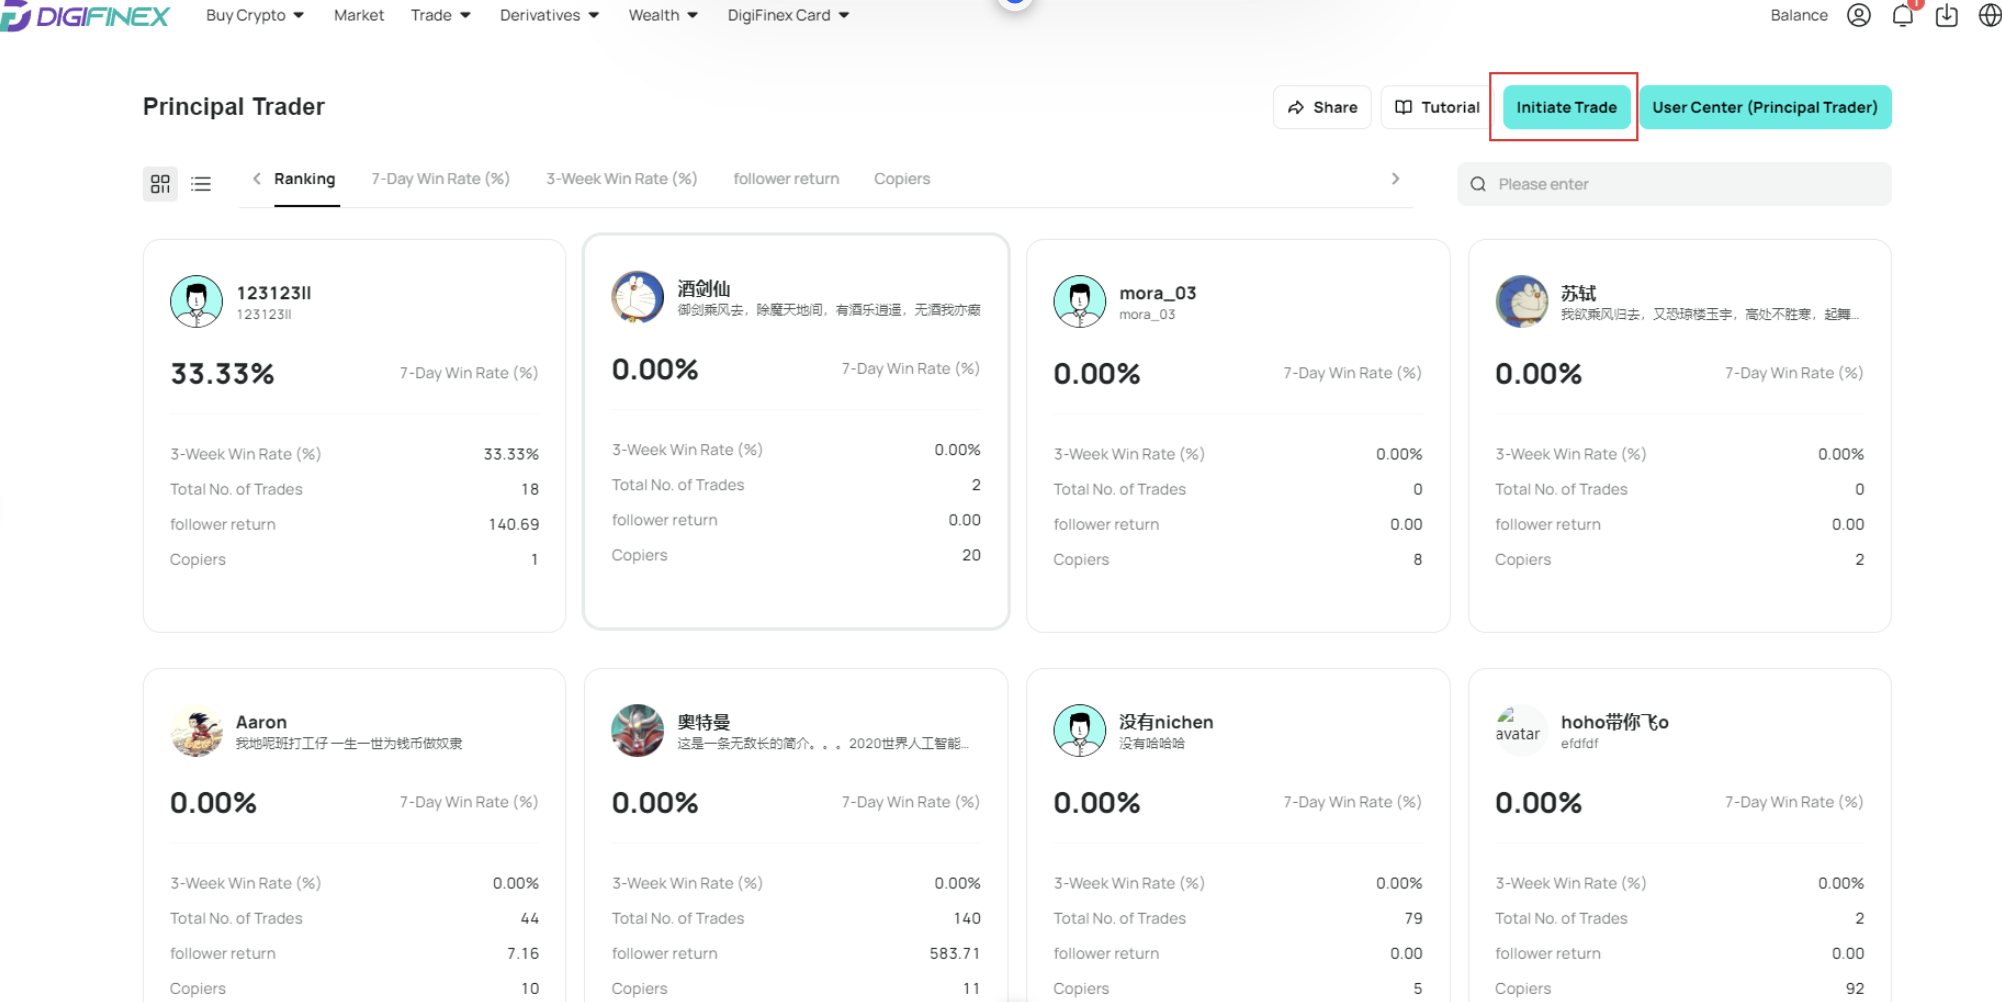Open the Tutorial button

click(1436, 107)
